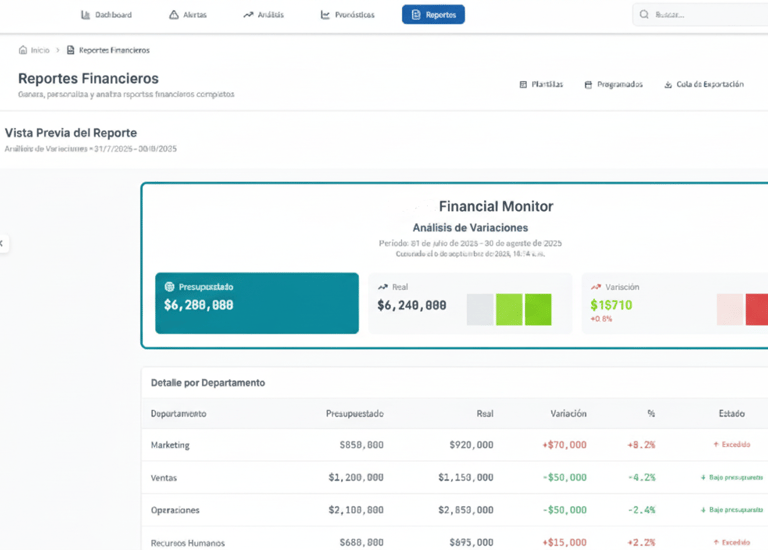This screenshot has width=768, height=550.
Task: Sort by Presupuestado column header
Action: pyautogui.click(x=355, y=413)
